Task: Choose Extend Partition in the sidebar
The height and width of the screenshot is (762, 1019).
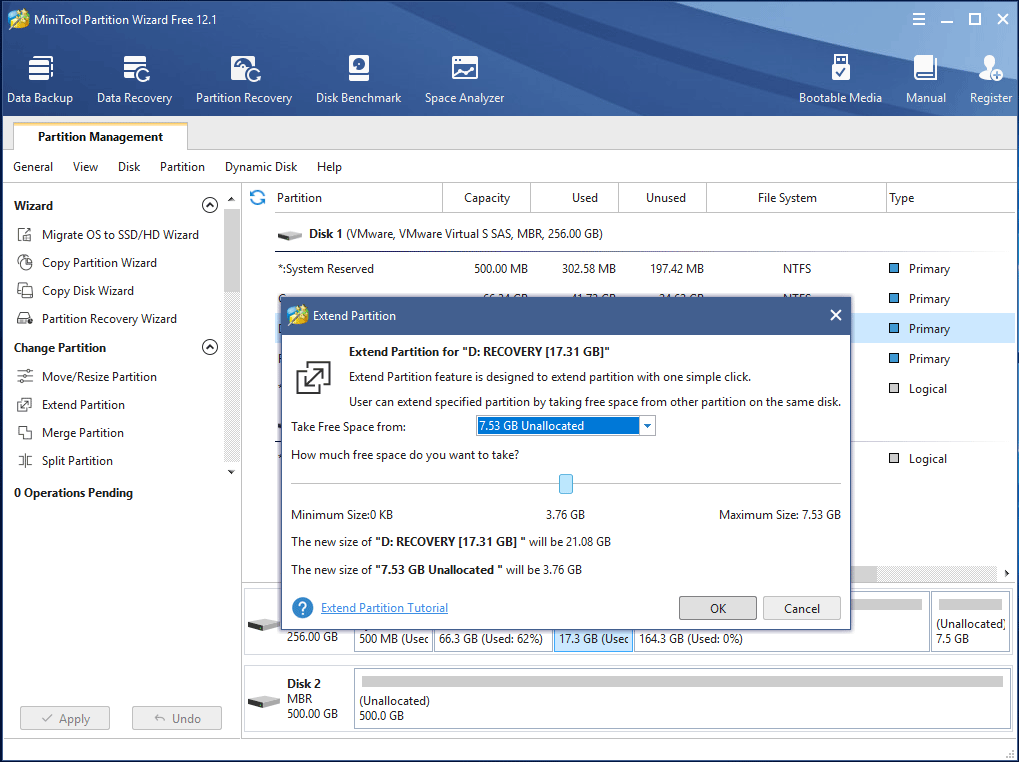Action: click(x=71, y=405)
